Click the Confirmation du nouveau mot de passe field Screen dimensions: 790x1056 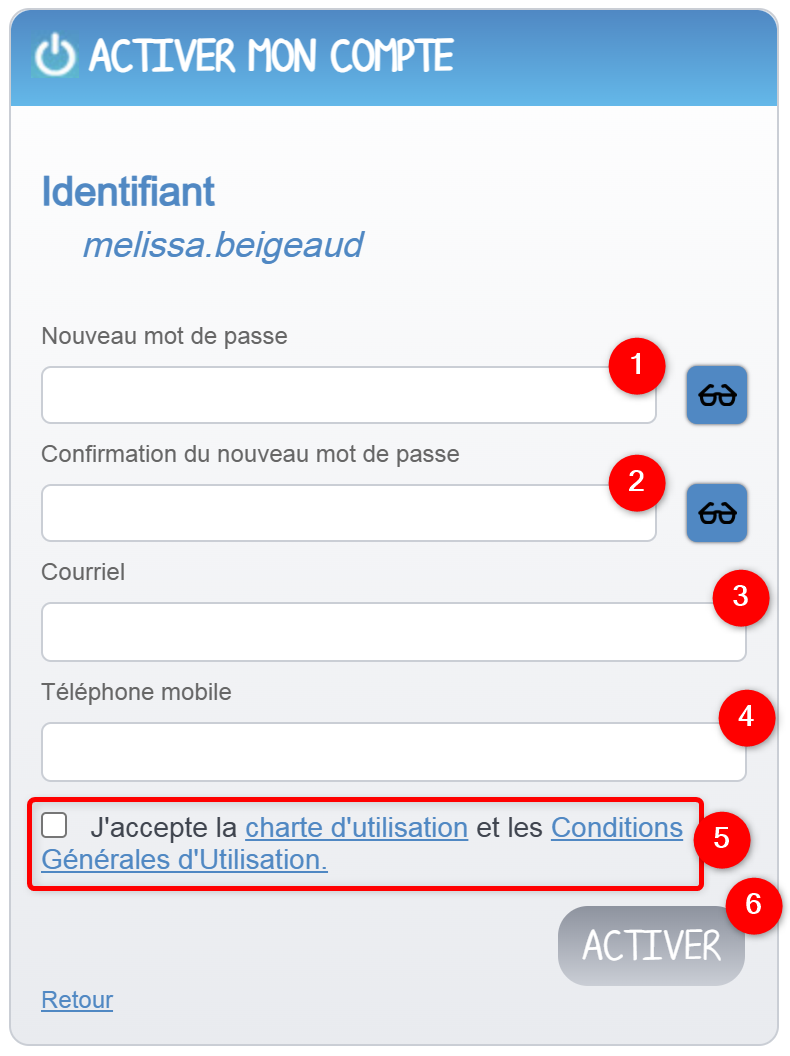coord(348,512)
